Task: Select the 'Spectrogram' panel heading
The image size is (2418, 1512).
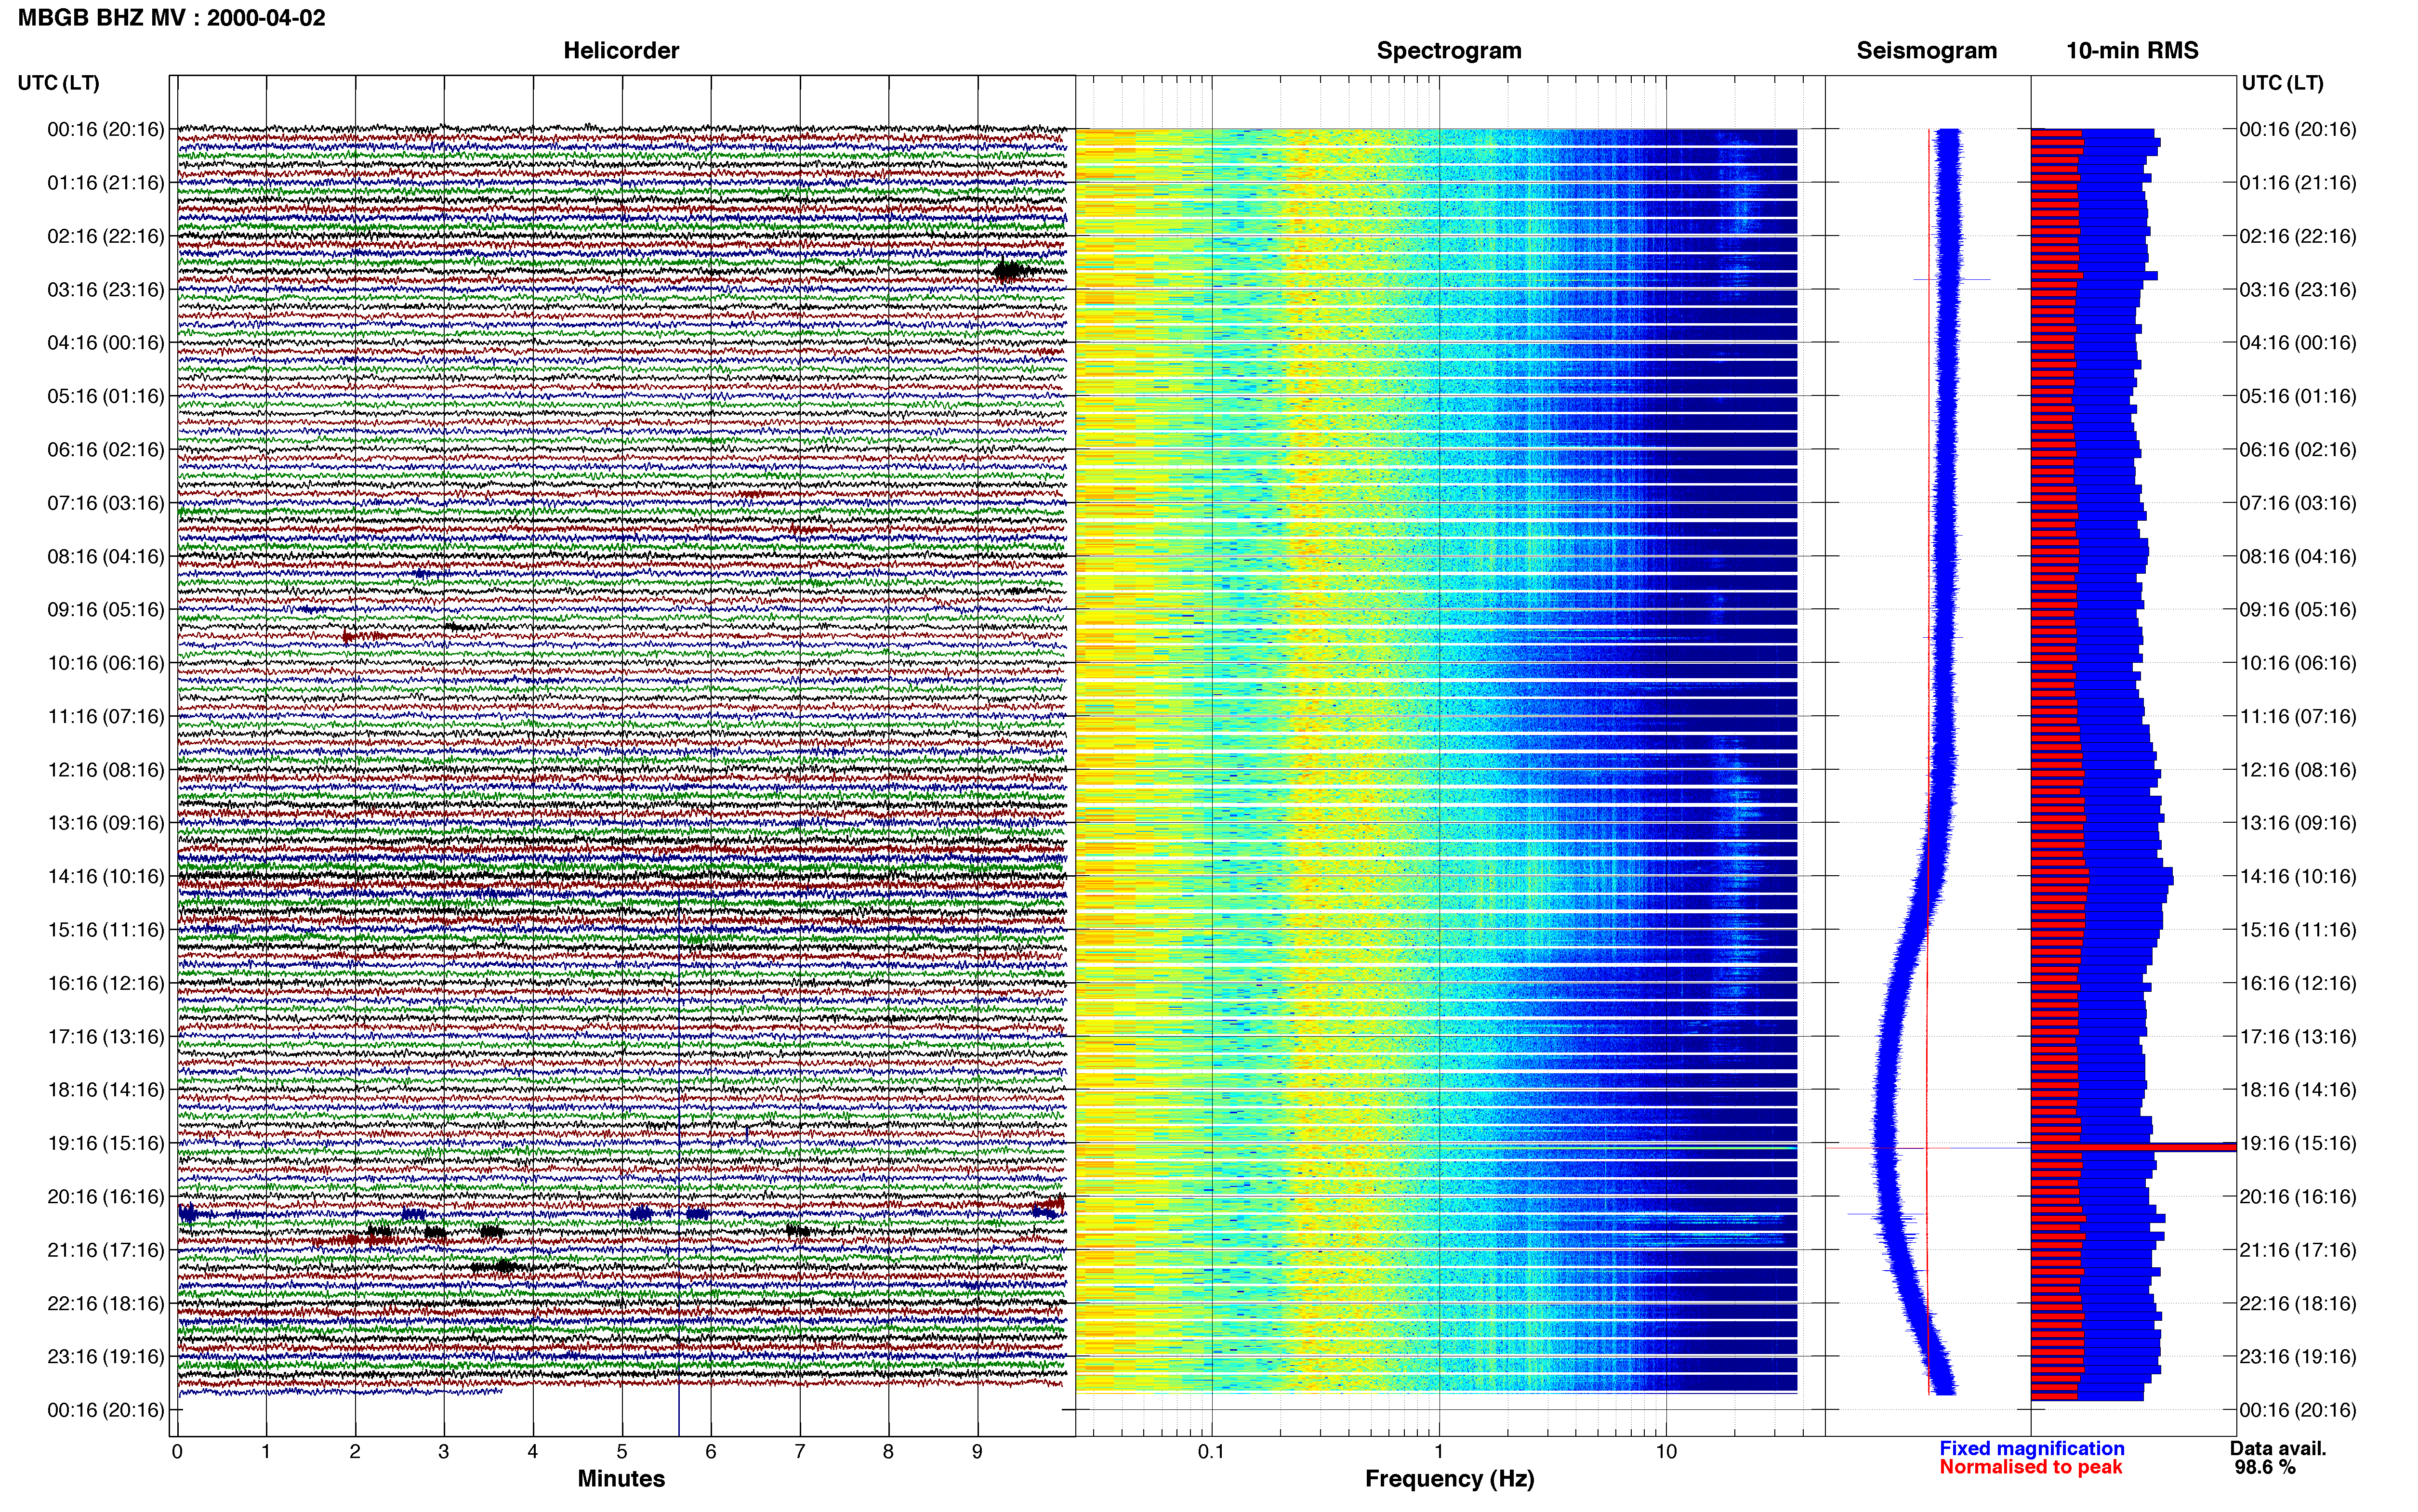Action: coord(1449,51)
